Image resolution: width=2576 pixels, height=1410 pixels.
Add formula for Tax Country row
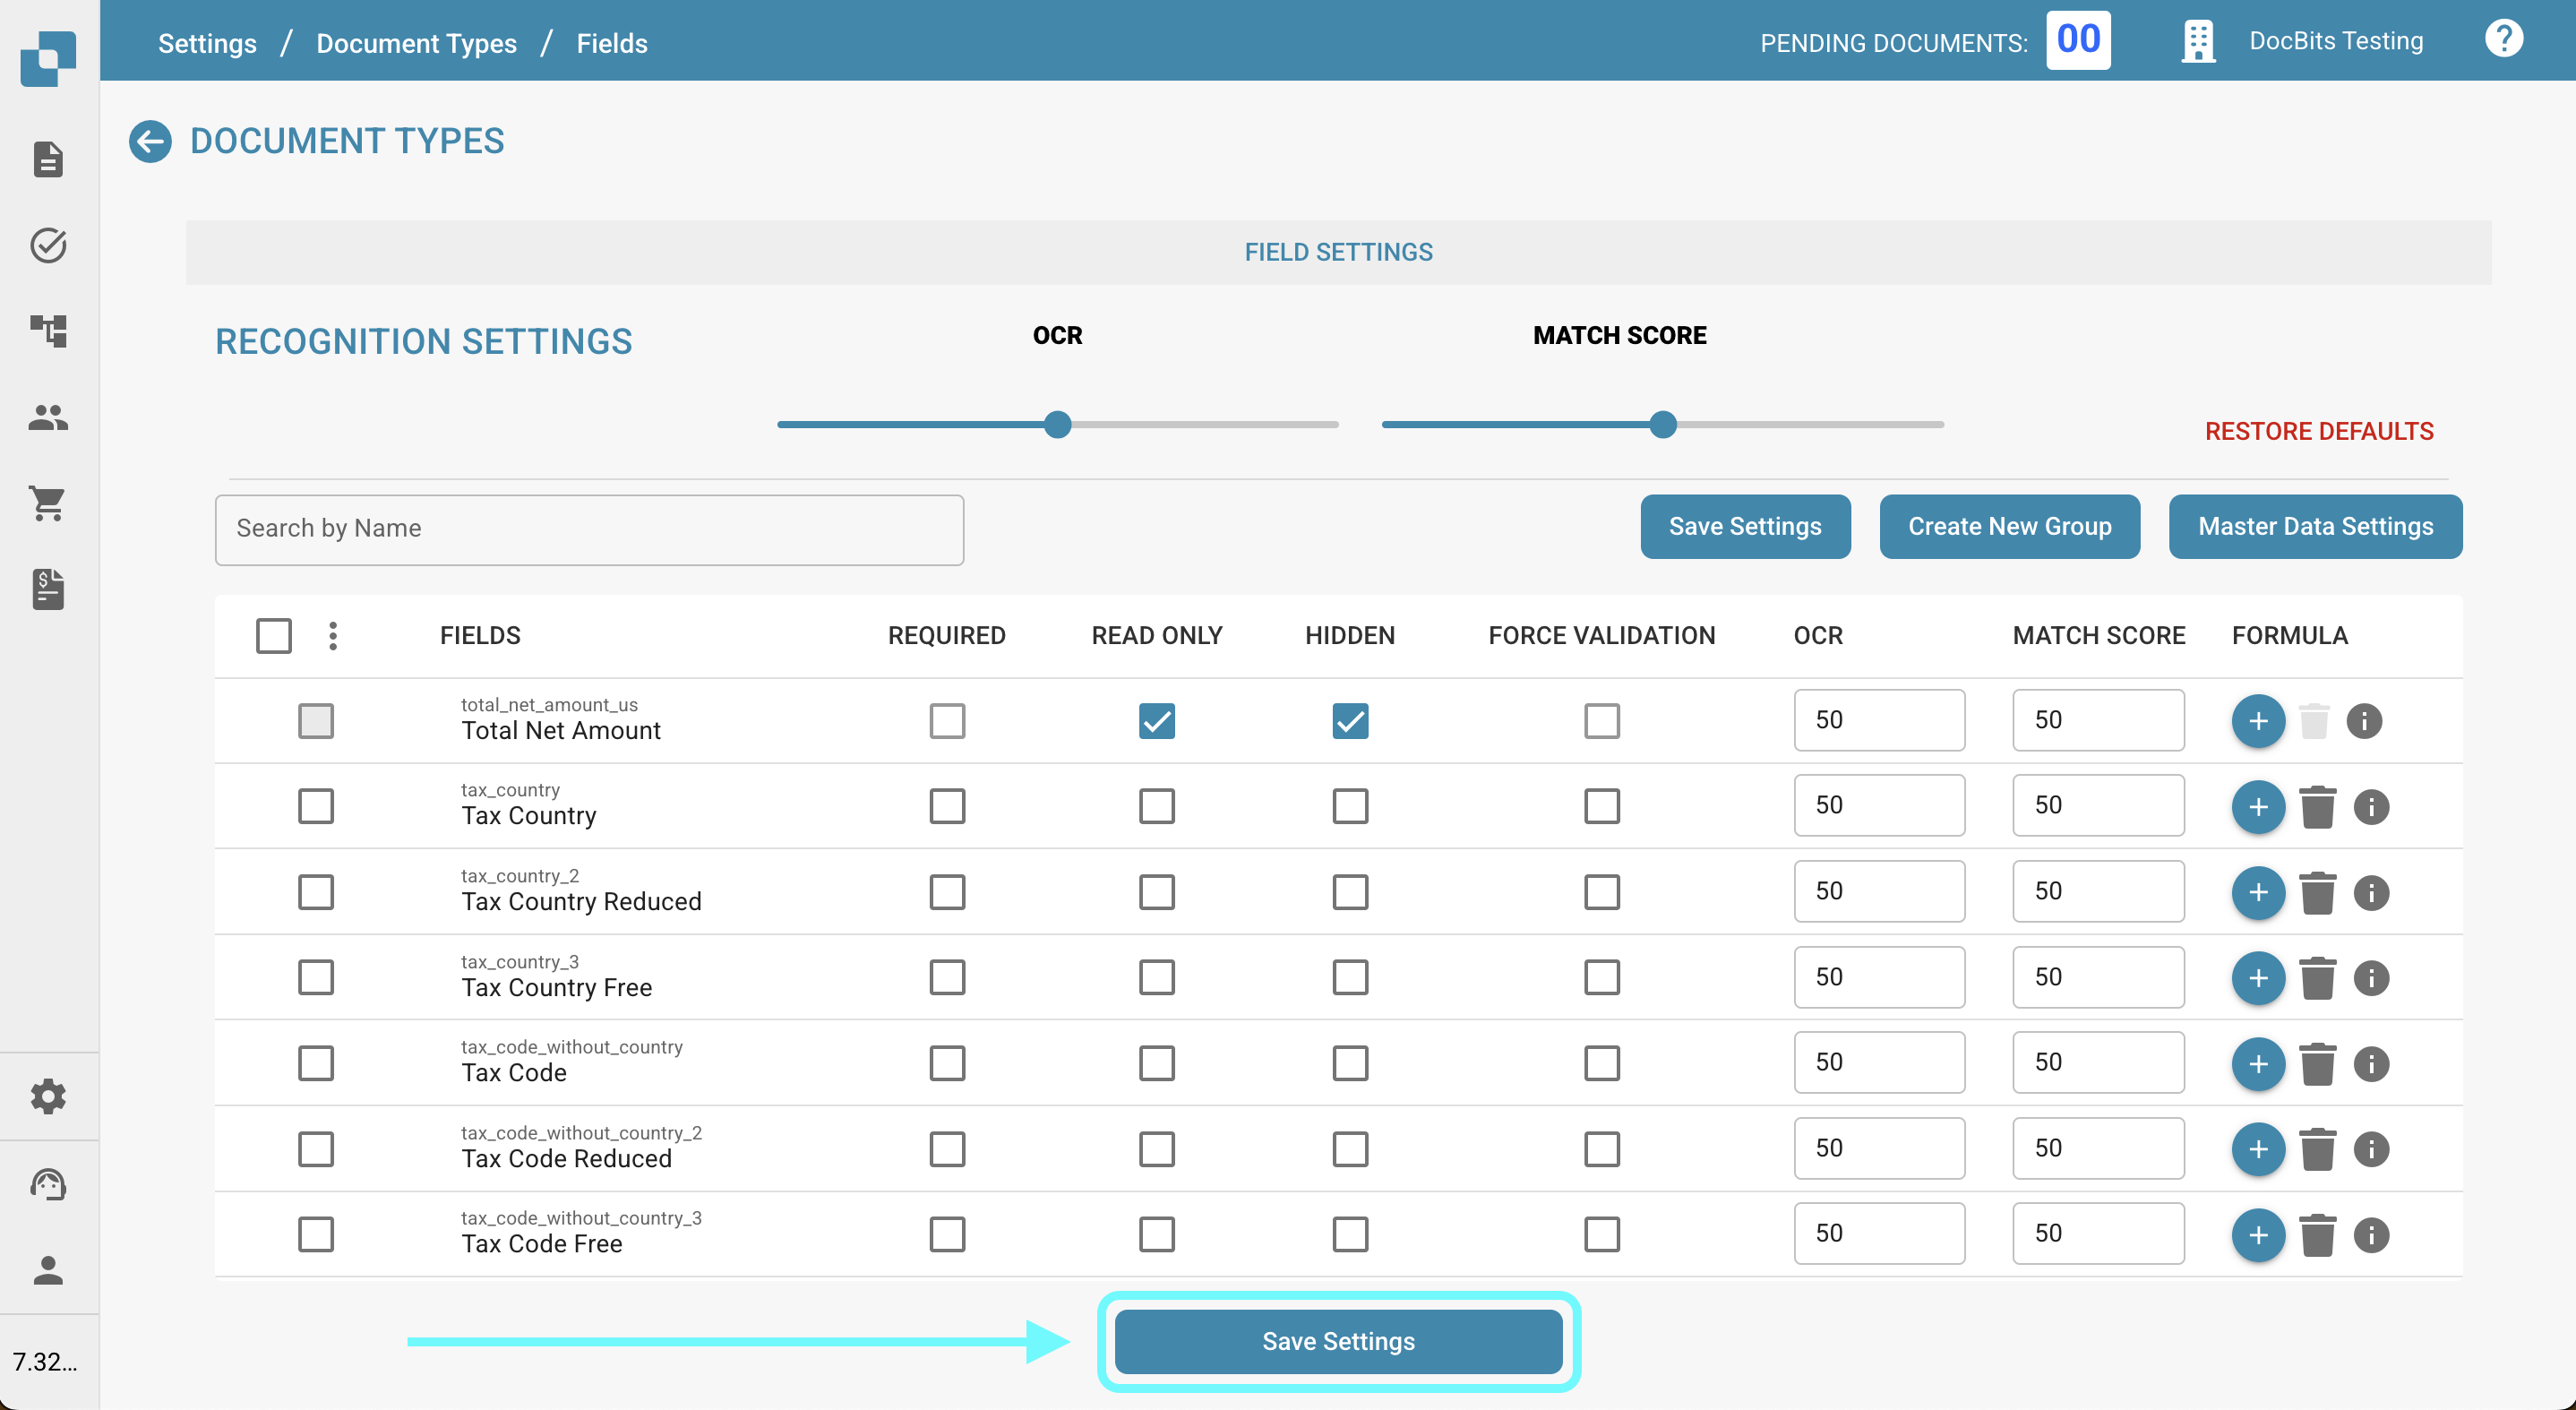pos(2257,806)
